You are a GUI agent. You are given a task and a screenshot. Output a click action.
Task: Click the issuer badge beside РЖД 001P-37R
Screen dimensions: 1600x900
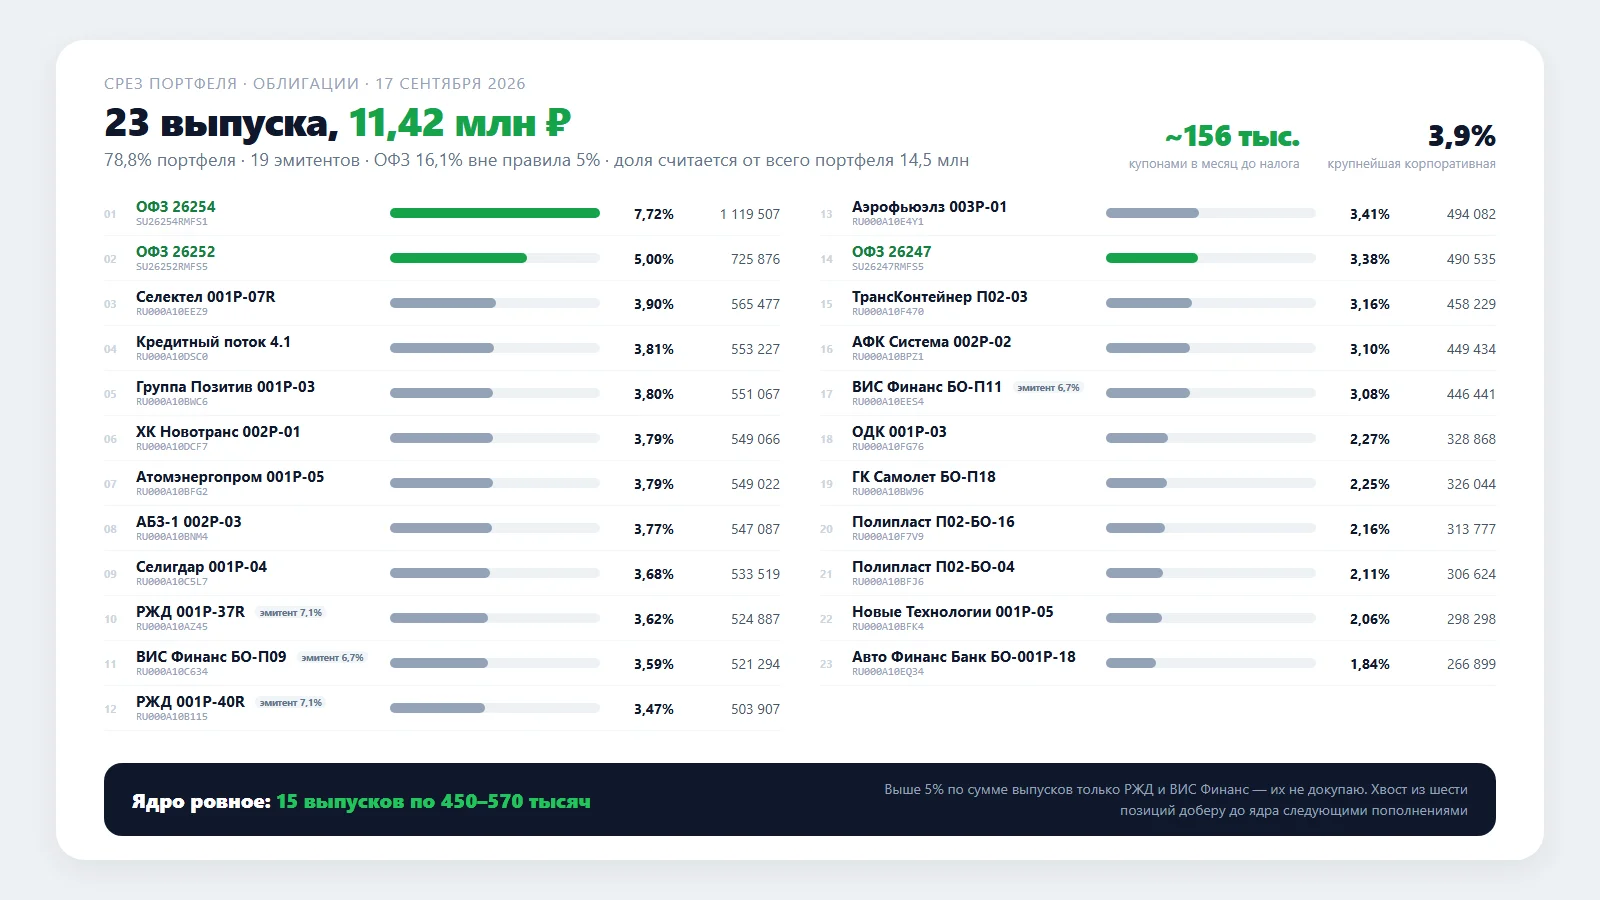tap(291, 613)
